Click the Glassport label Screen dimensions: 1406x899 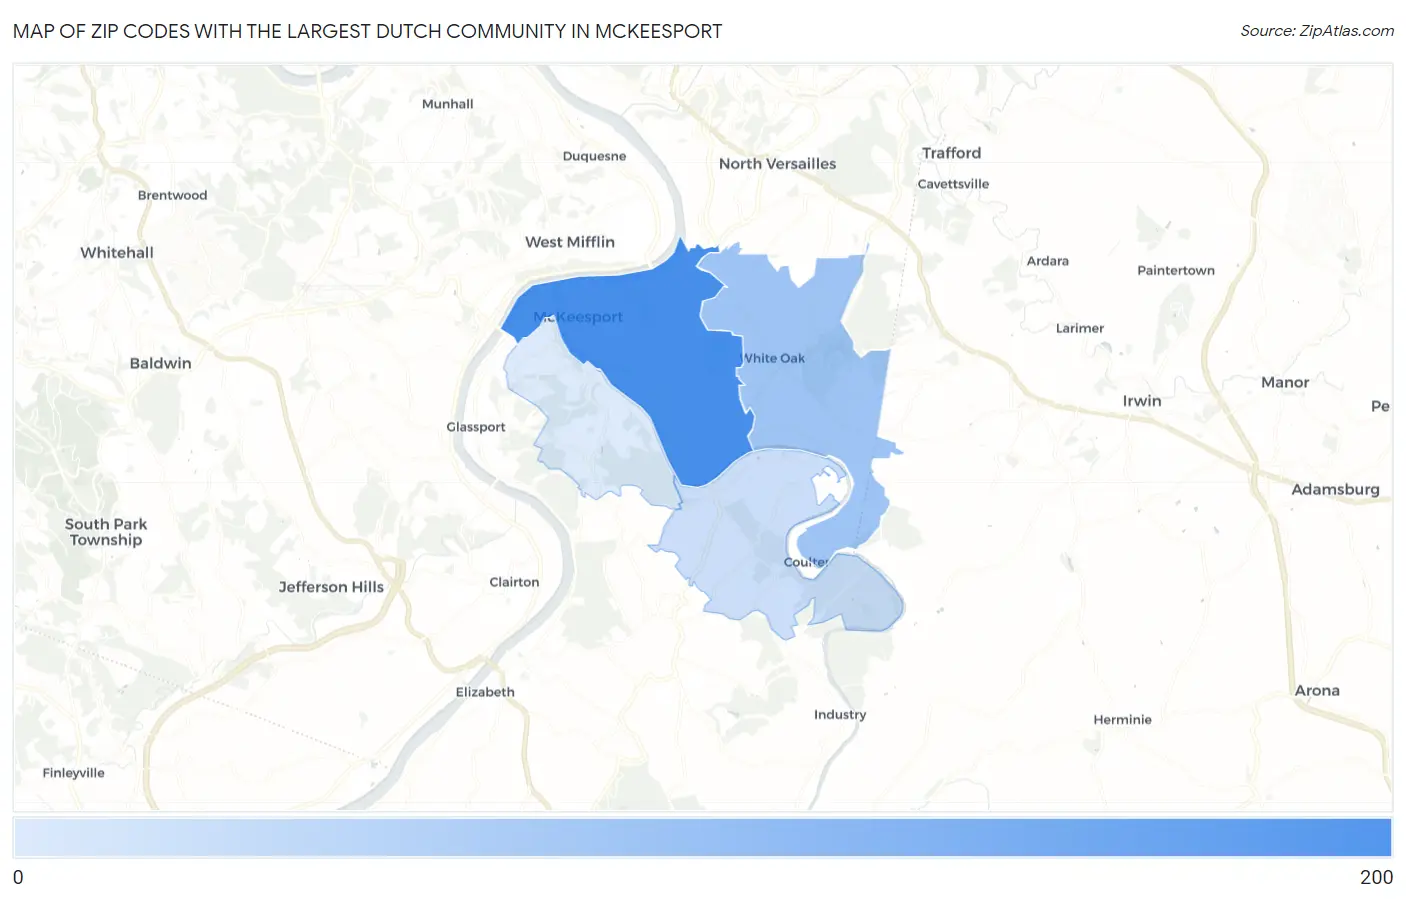476,427
